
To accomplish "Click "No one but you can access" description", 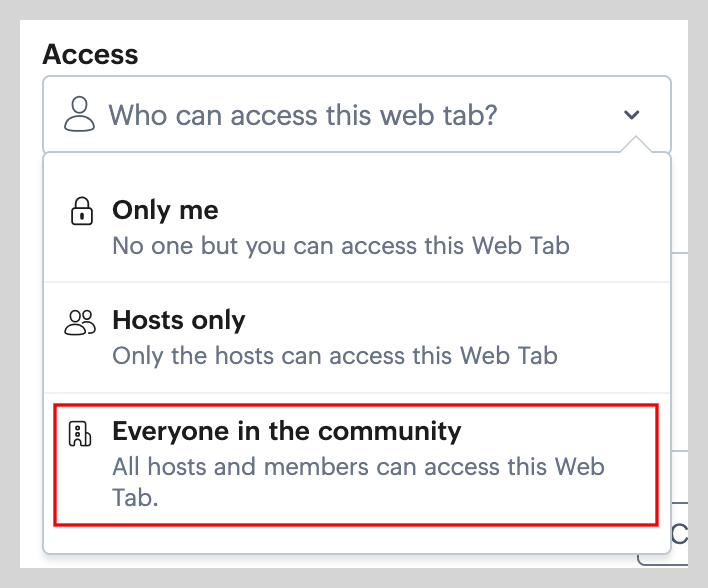I will point(340,245).
